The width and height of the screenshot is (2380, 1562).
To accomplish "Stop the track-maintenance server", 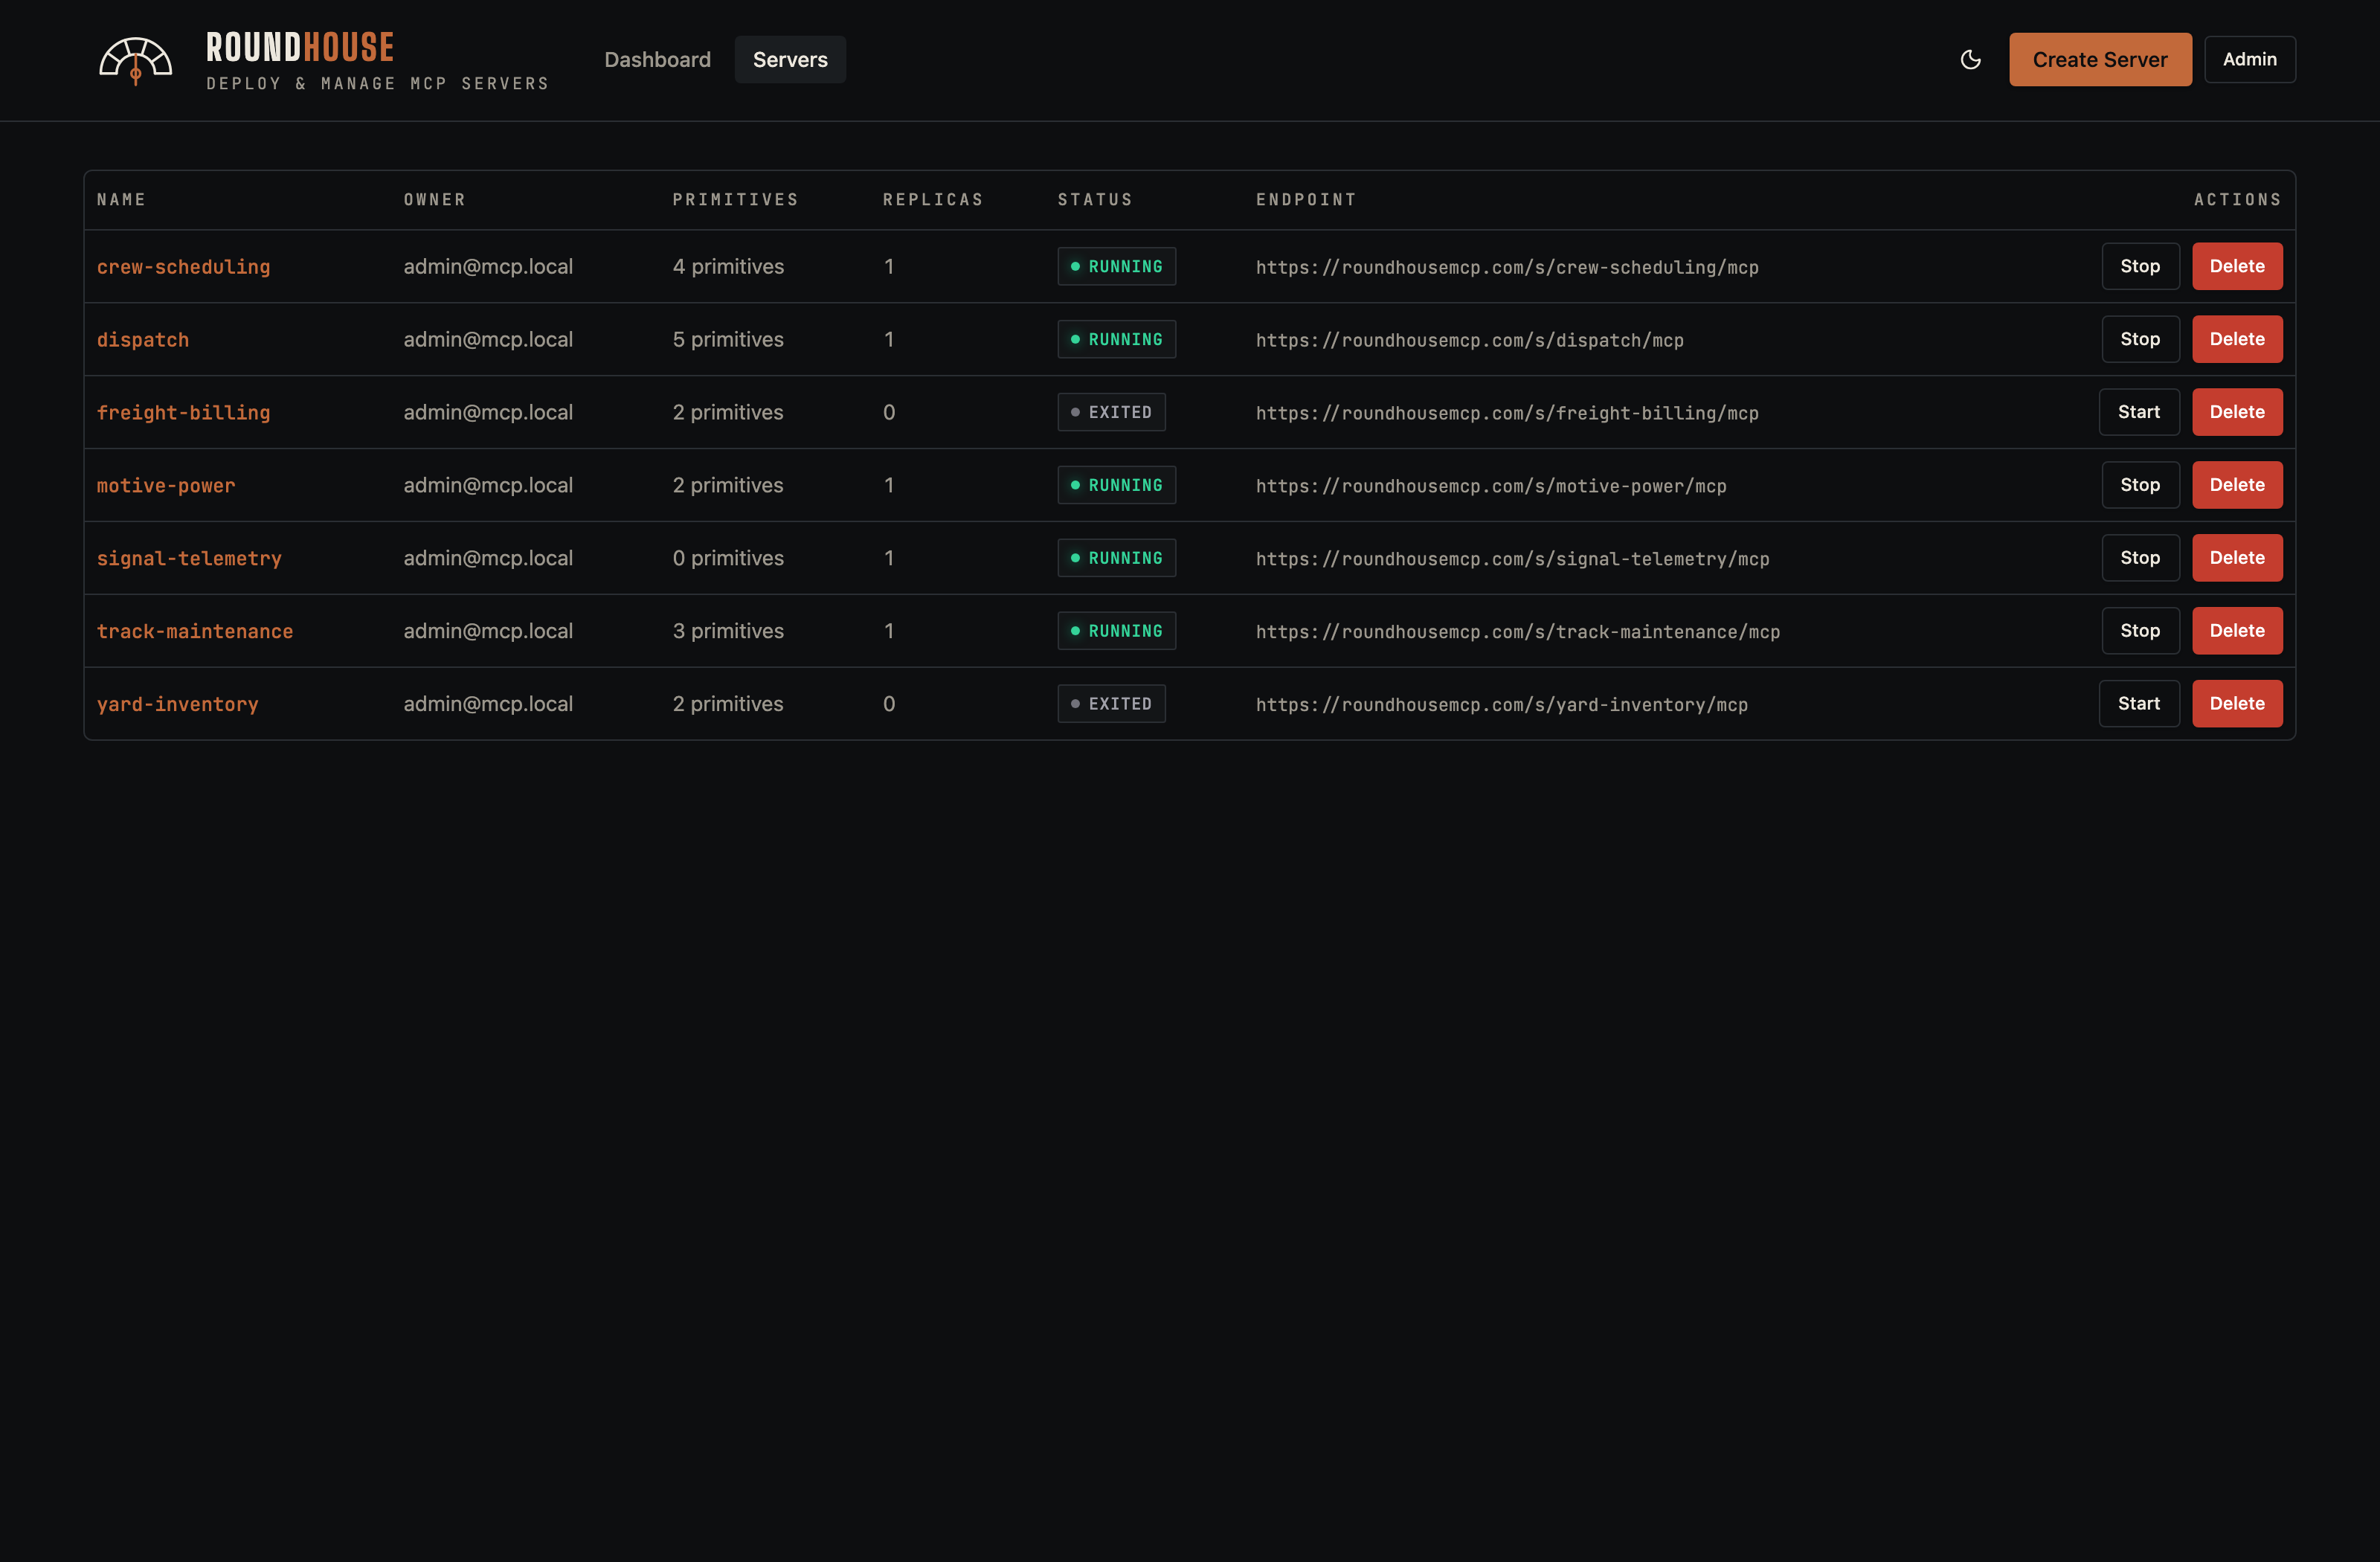I will point(2140,631).
